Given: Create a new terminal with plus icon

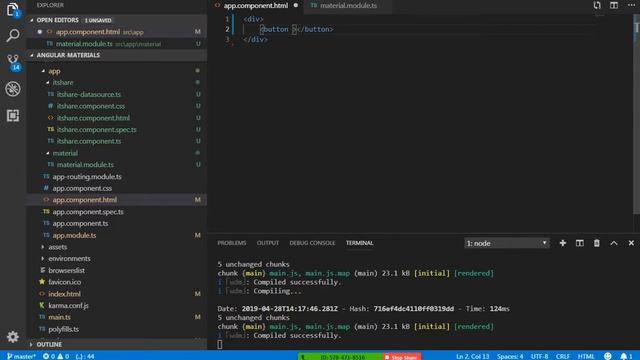Looking at the screenshot, I should pos(562,243).
